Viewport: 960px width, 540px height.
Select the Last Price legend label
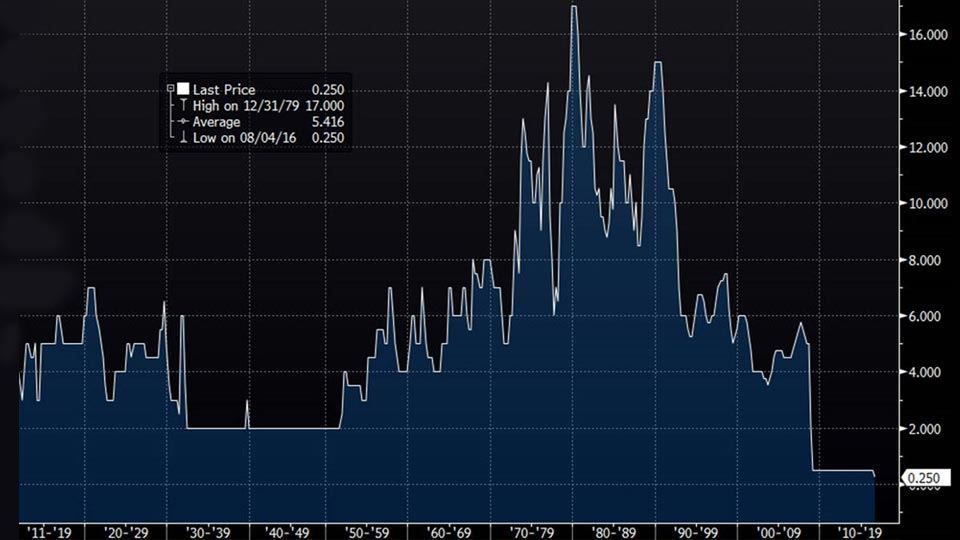coord(223,89)
